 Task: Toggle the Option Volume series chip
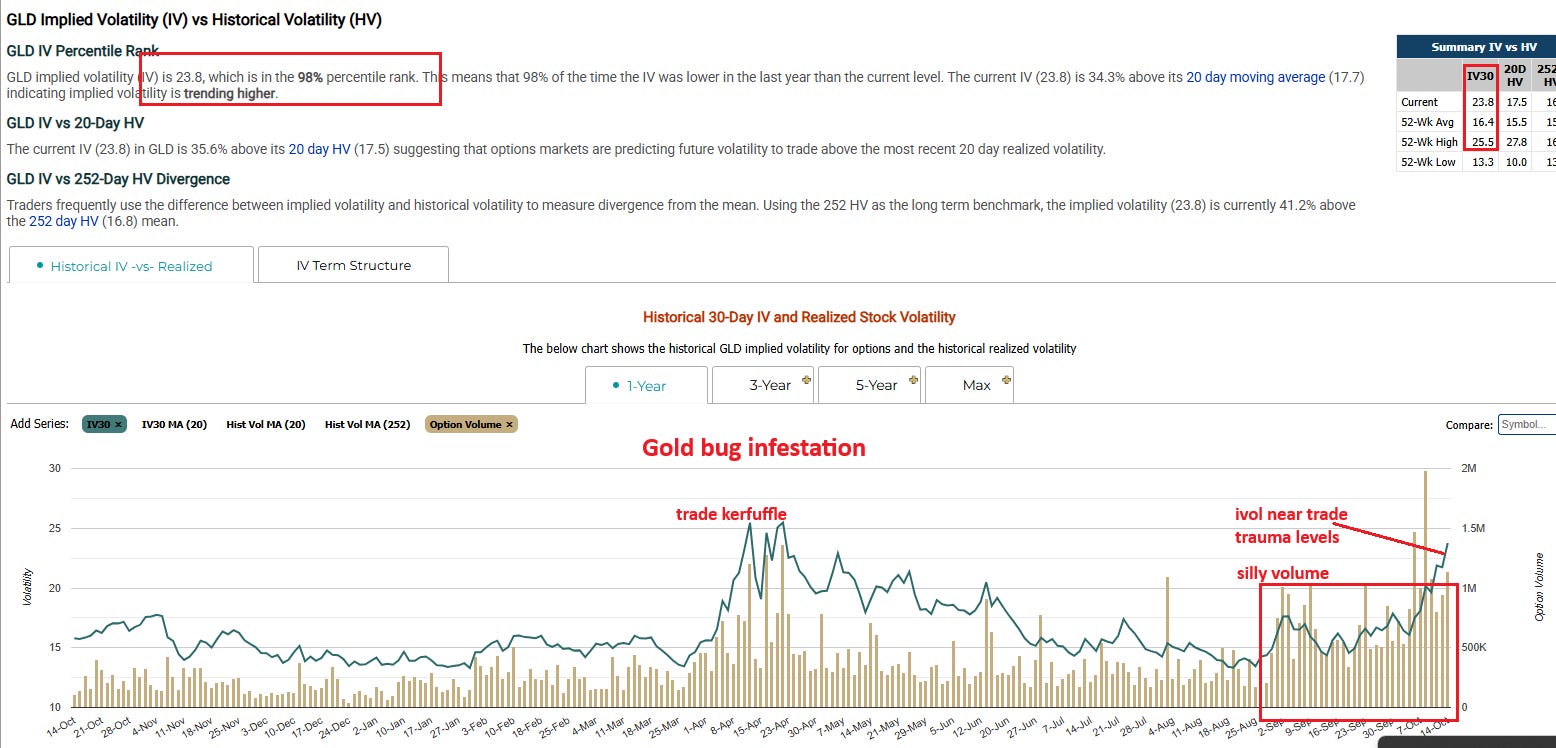(x=472, y=424)
